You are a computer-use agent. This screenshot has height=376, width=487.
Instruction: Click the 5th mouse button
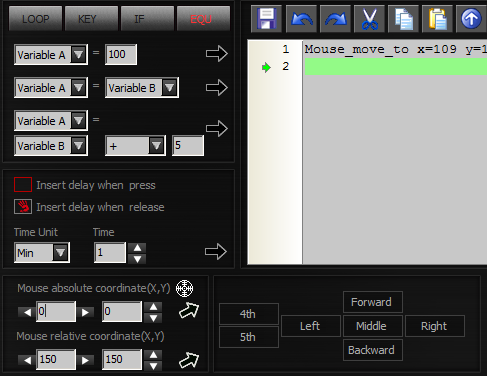pos(249,337)
